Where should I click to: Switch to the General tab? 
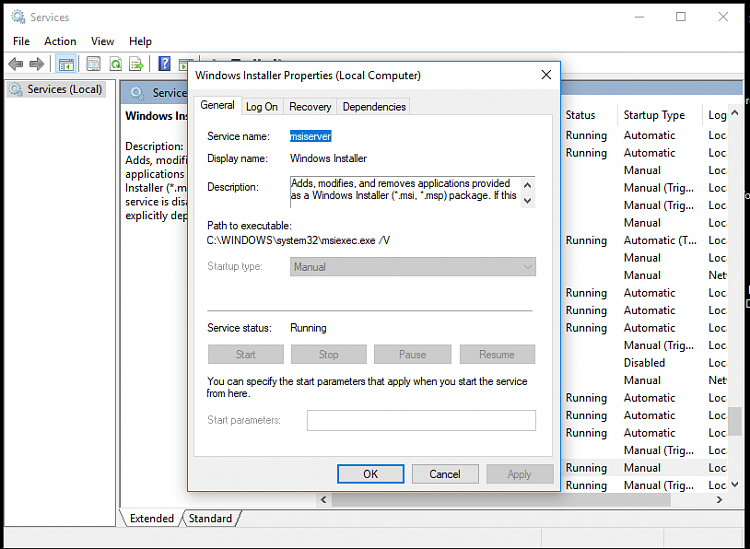point(217,105)
